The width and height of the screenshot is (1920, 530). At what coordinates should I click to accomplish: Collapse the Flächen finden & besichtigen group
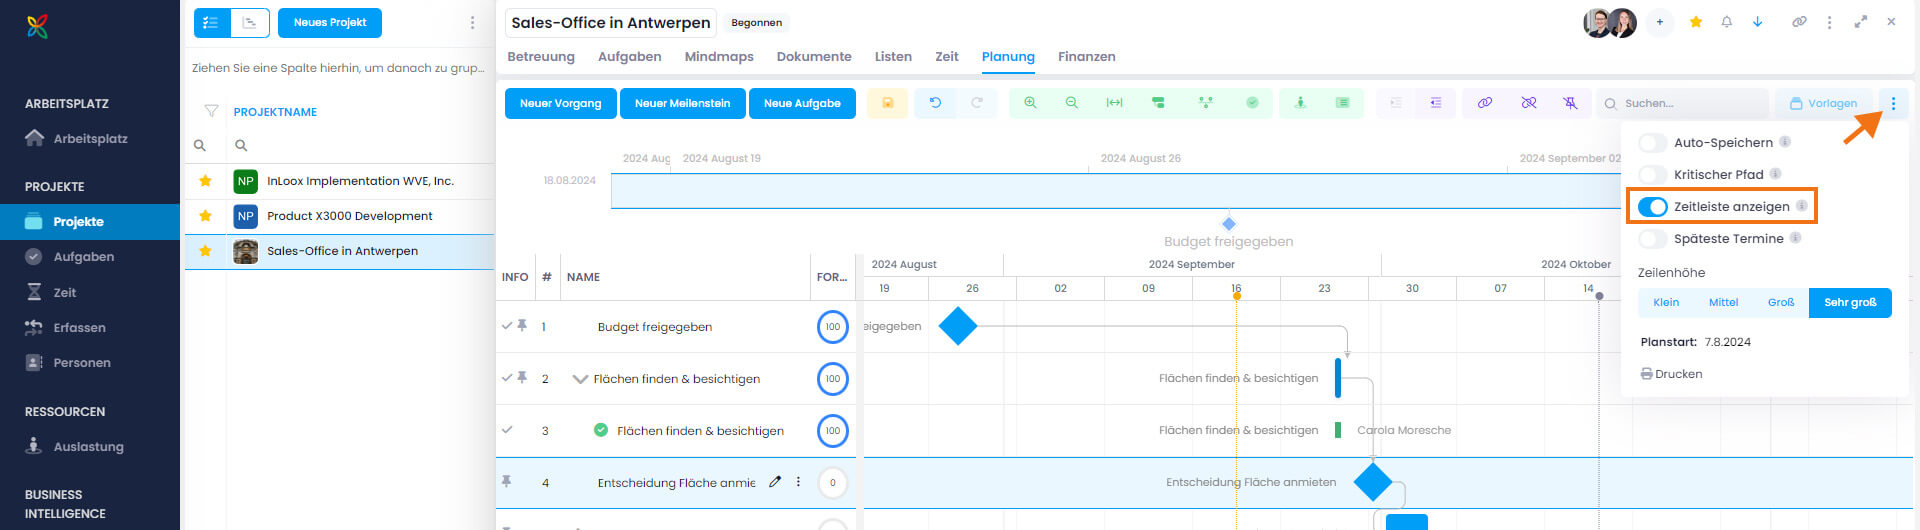click(579, 379)
